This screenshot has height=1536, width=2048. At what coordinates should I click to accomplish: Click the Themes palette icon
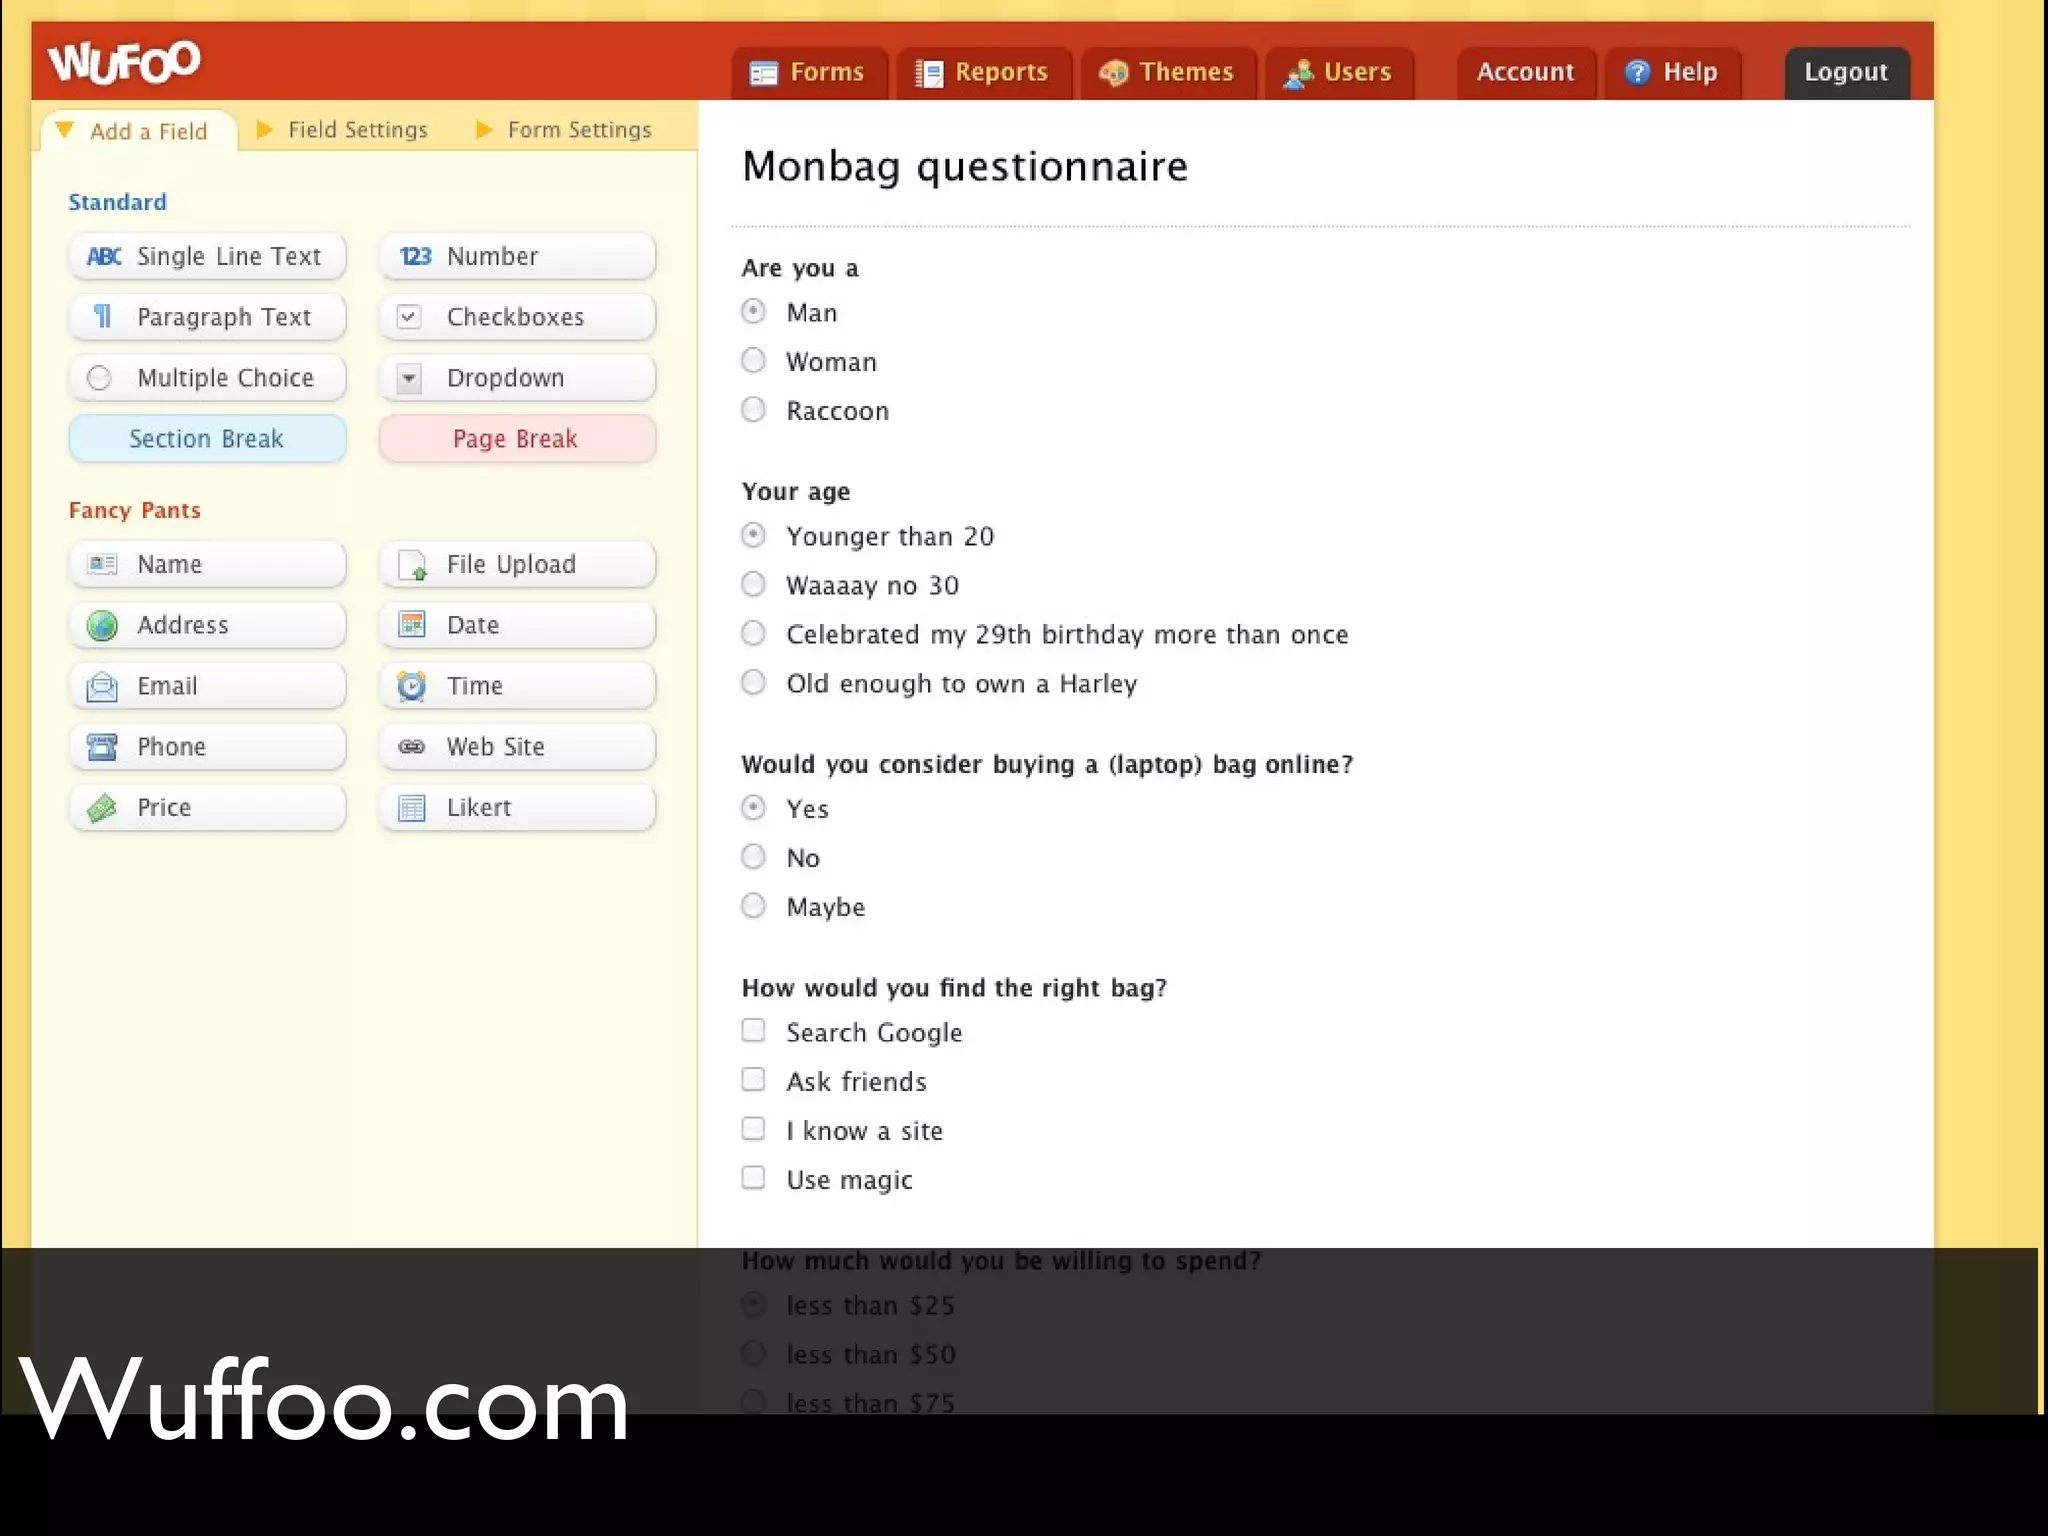(x=1113, y=73)
